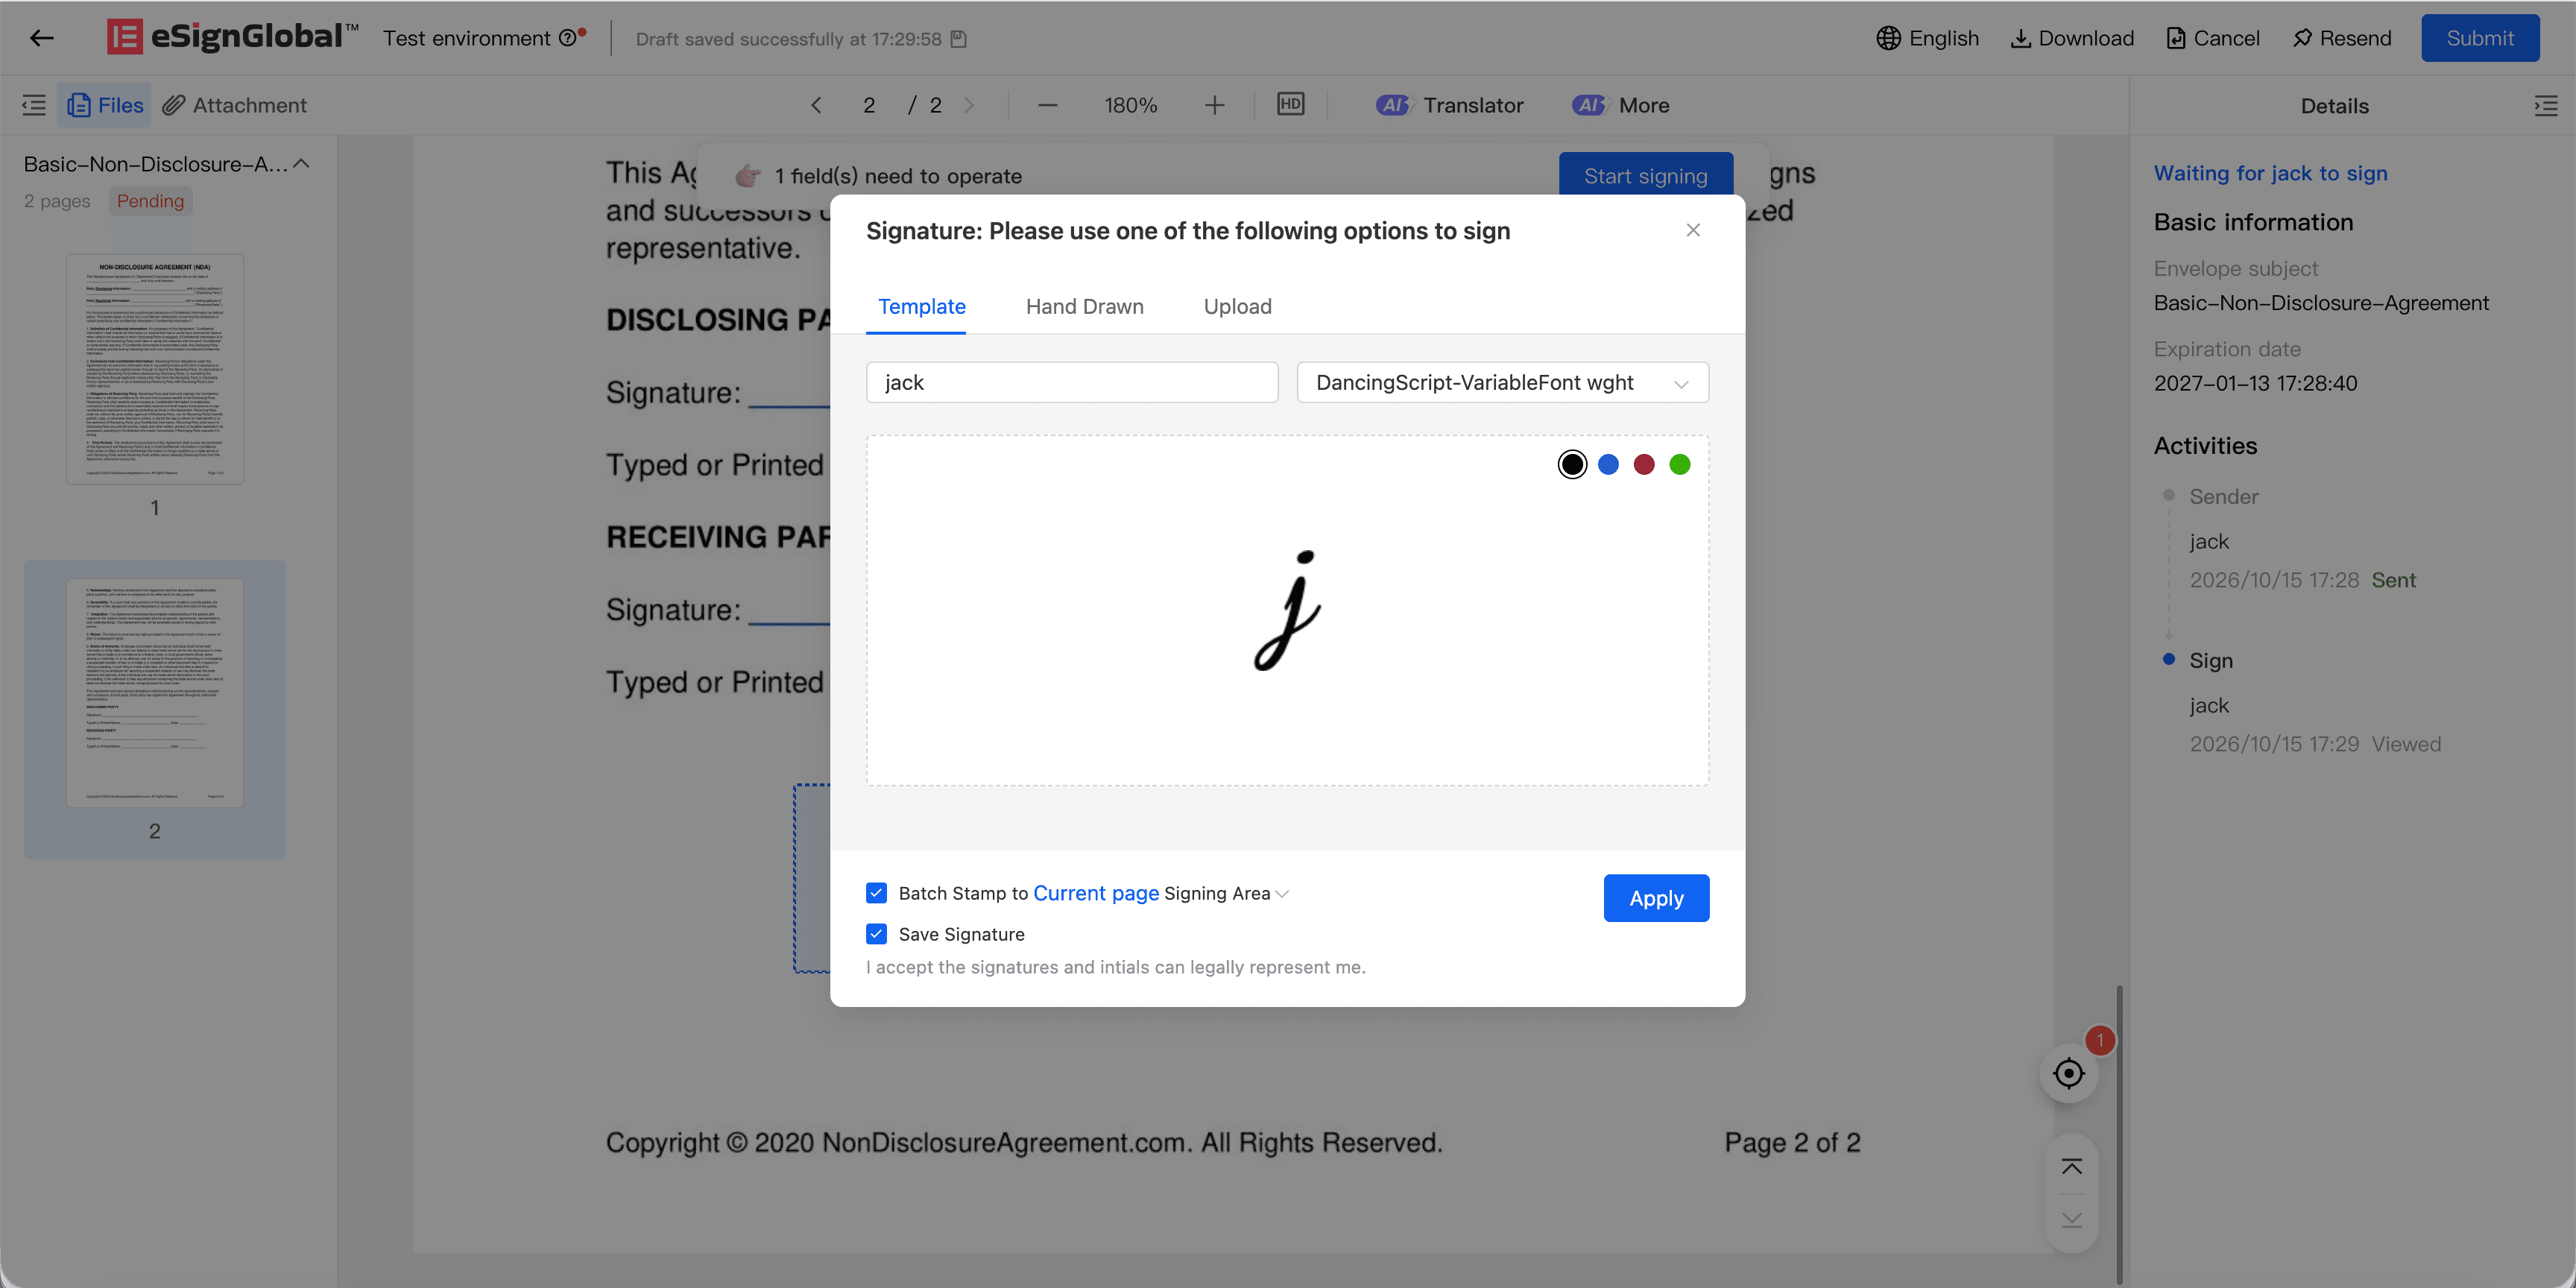Zoom out with the minus icon
The height and width of the screenshot is (1288, 2576).
[1047, 105]
